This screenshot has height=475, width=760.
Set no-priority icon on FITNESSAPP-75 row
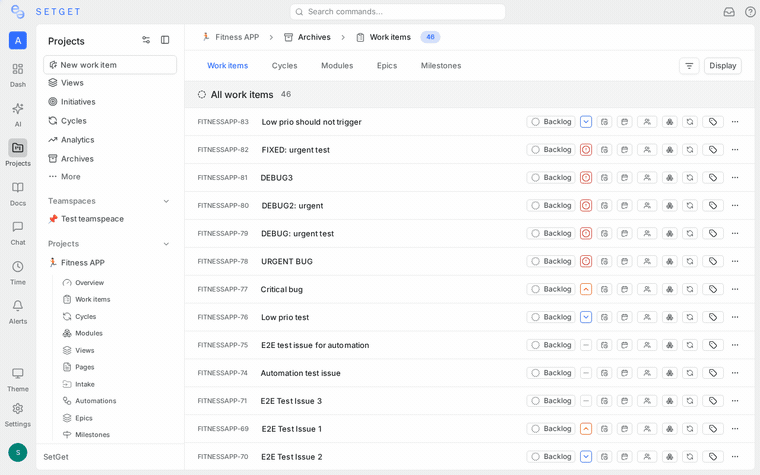click(586, 345)
